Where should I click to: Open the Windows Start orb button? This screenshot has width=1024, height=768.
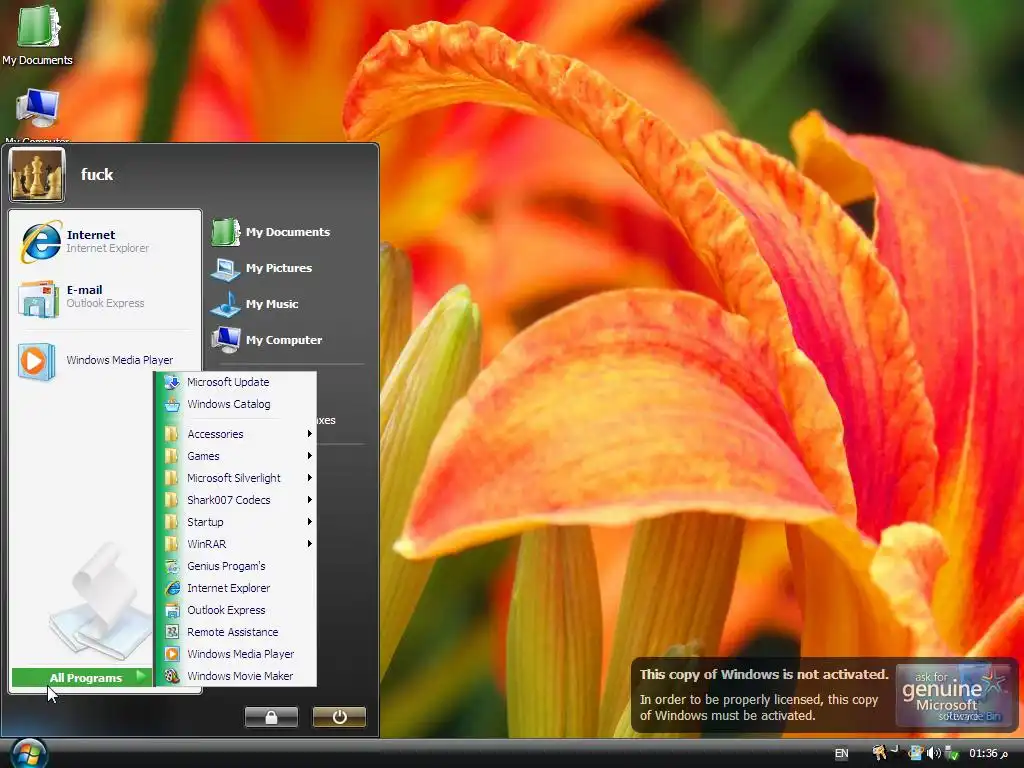27,754
